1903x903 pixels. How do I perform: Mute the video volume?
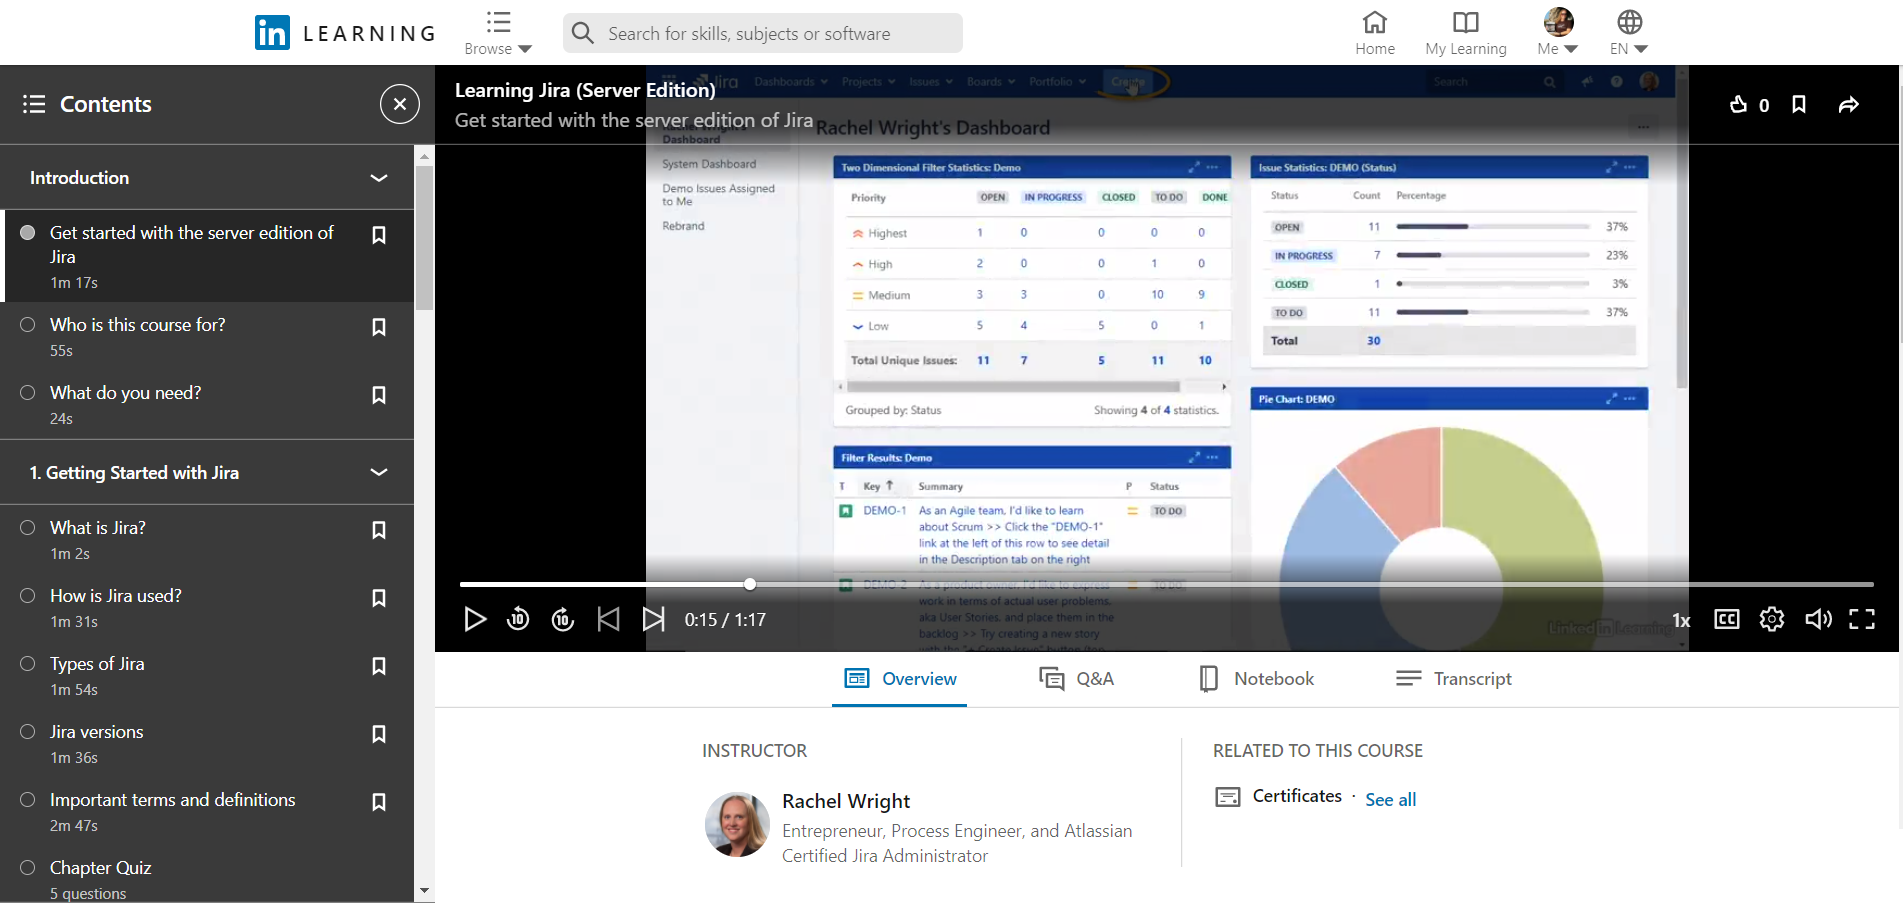(x=1818, y=619)
